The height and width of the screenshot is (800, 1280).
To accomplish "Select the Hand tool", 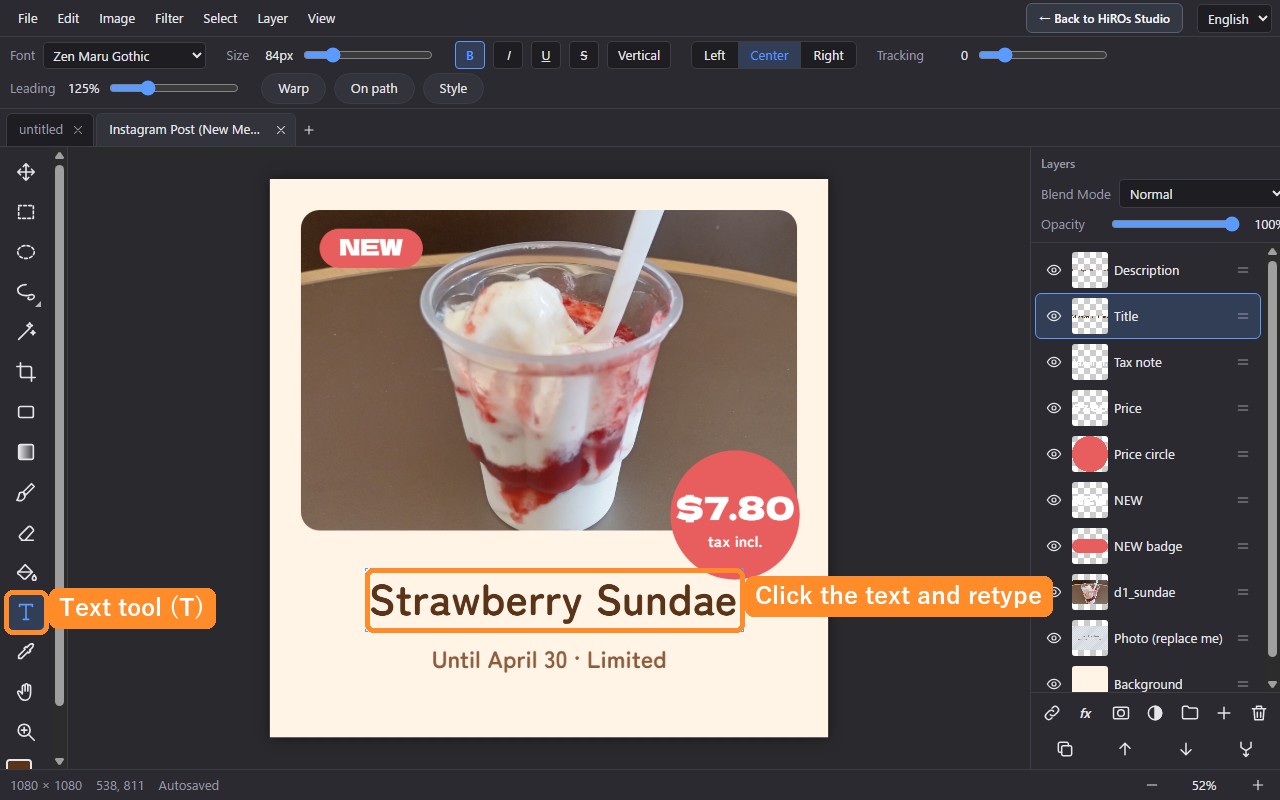I will coord(26,692).
